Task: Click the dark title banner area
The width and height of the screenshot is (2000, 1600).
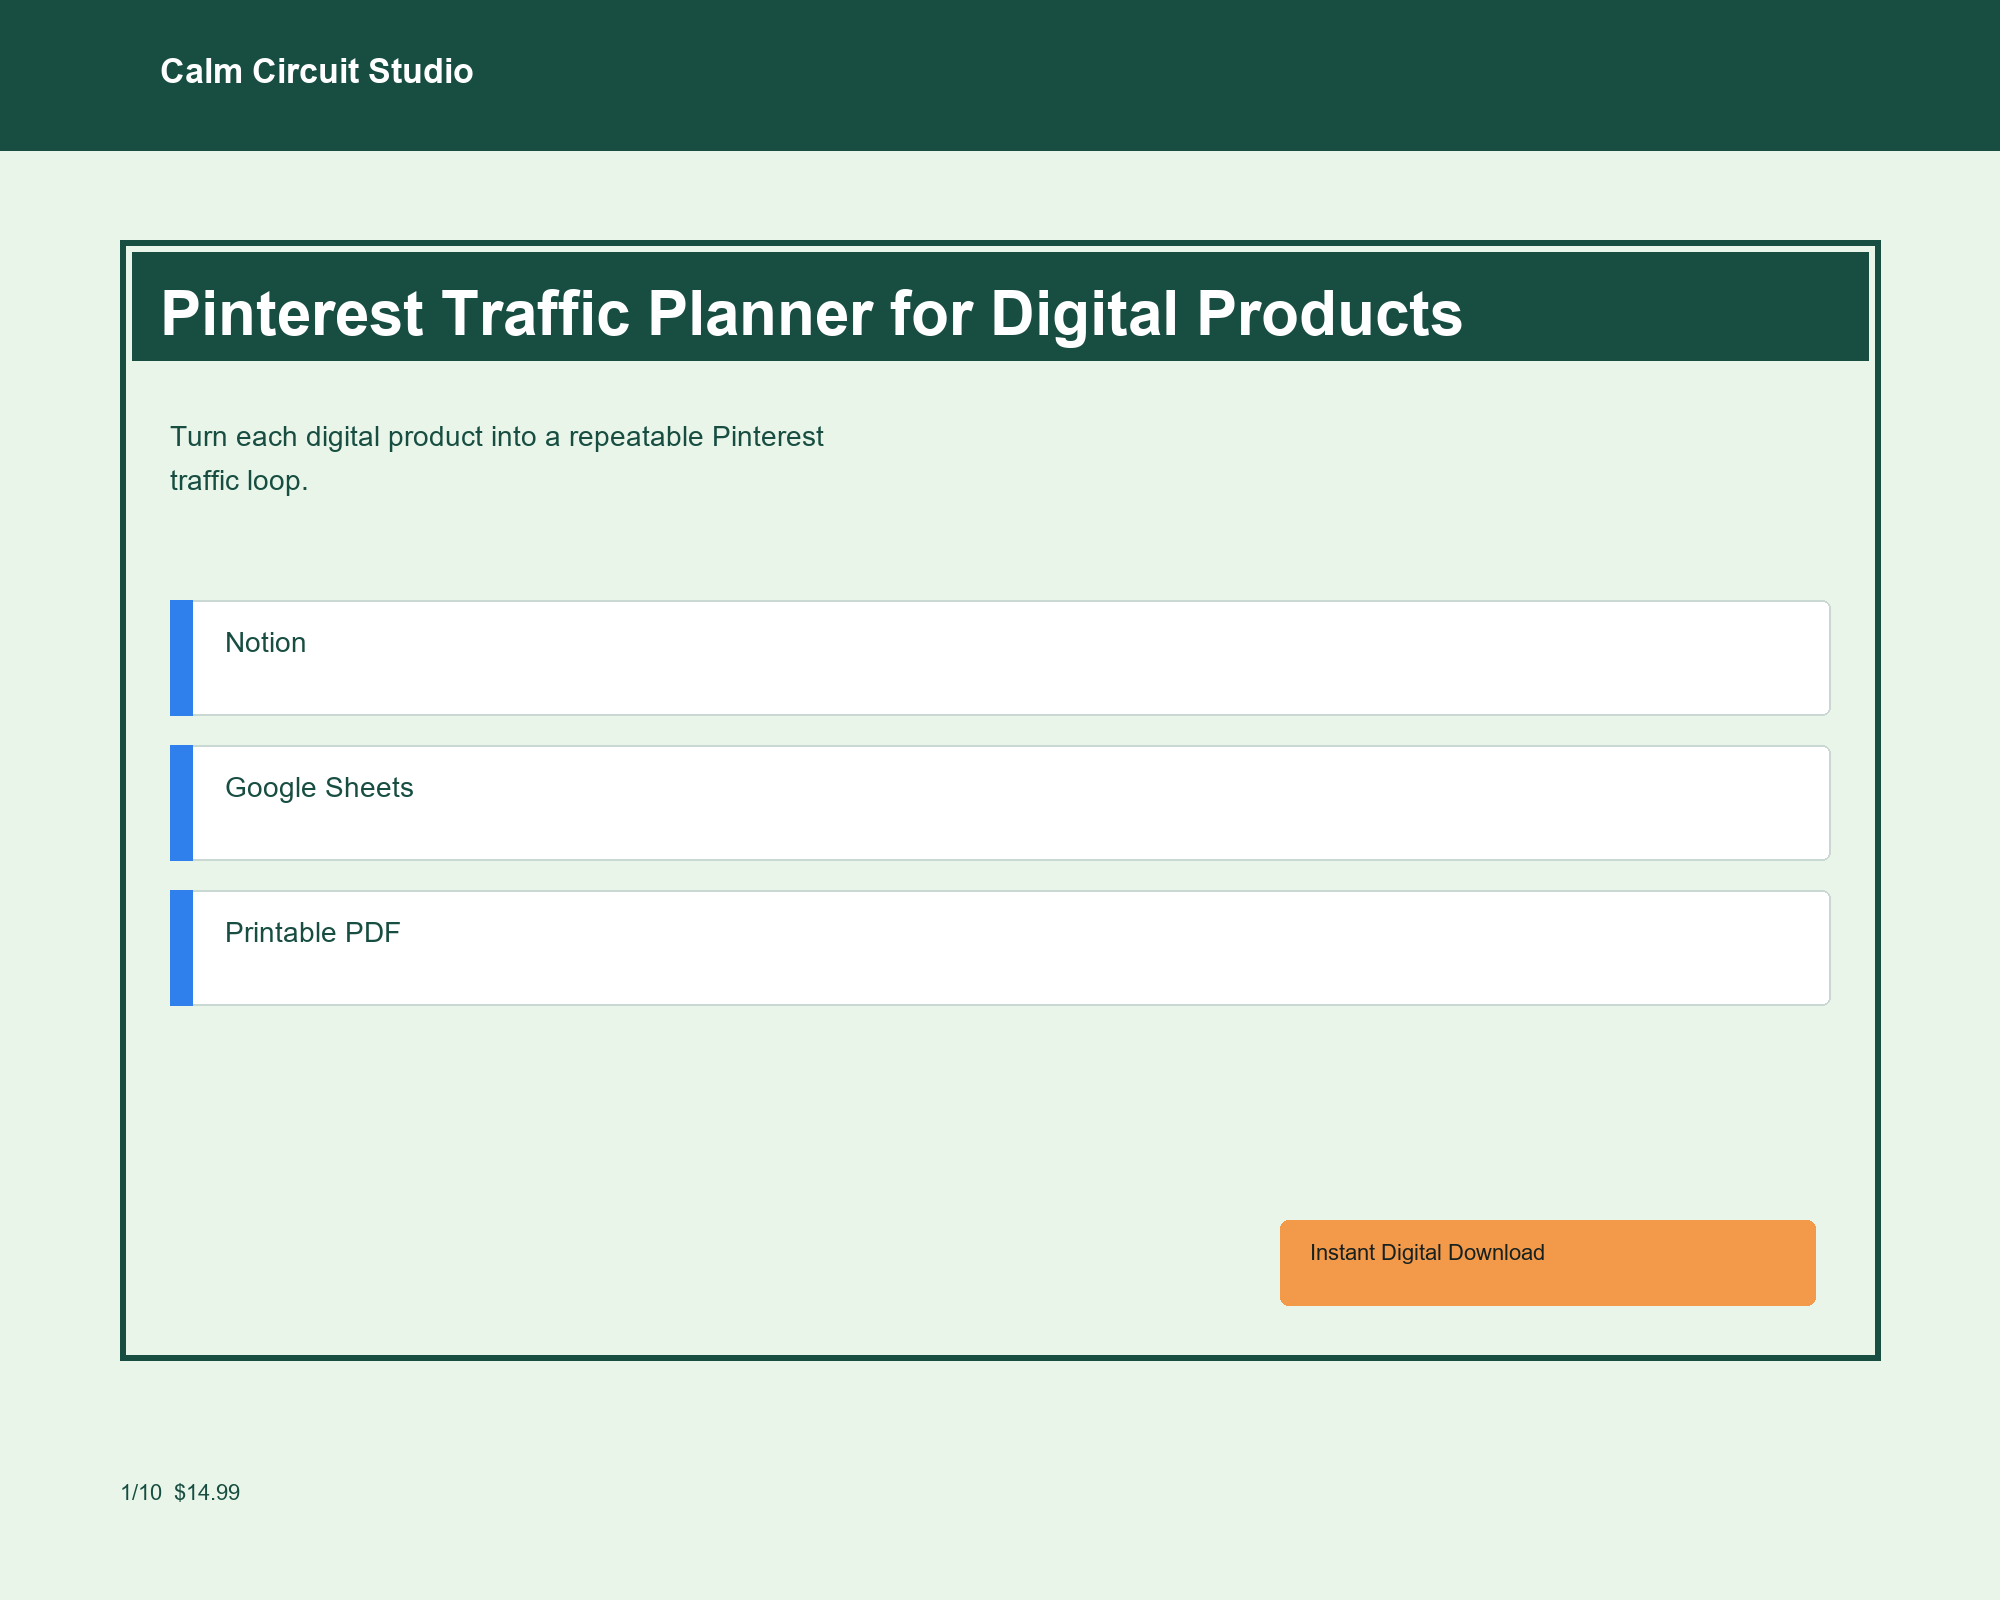Action: (x=1000, y=308)
